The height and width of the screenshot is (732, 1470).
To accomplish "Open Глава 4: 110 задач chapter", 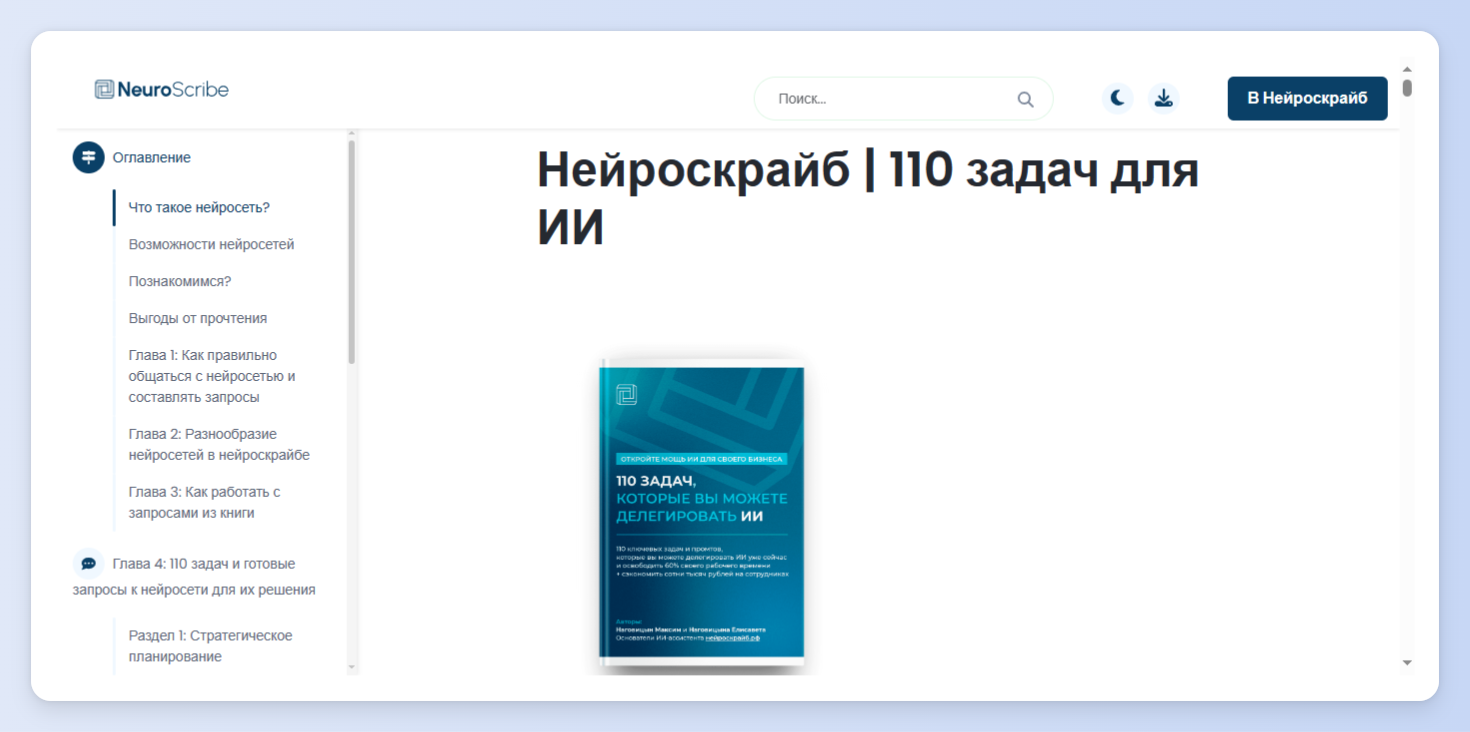I will tap(194, 577).
